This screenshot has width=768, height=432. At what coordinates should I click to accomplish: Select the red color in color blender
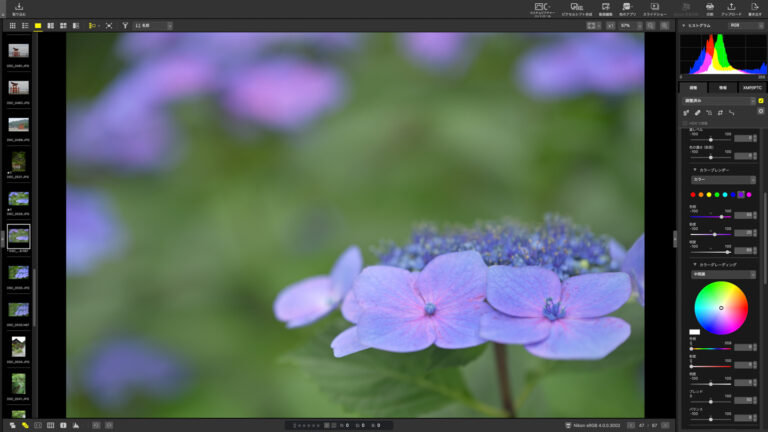coord(694,194)
